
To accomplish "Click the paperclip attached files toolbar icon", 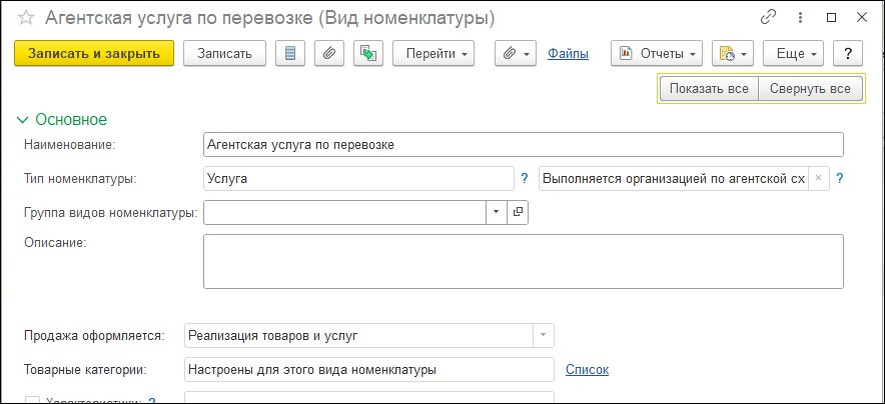I will (329, 54).
